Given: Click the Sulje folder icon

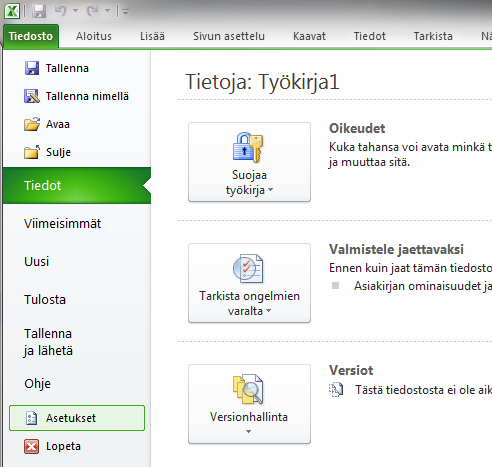Looking at the screenshot, I should 32,152.
